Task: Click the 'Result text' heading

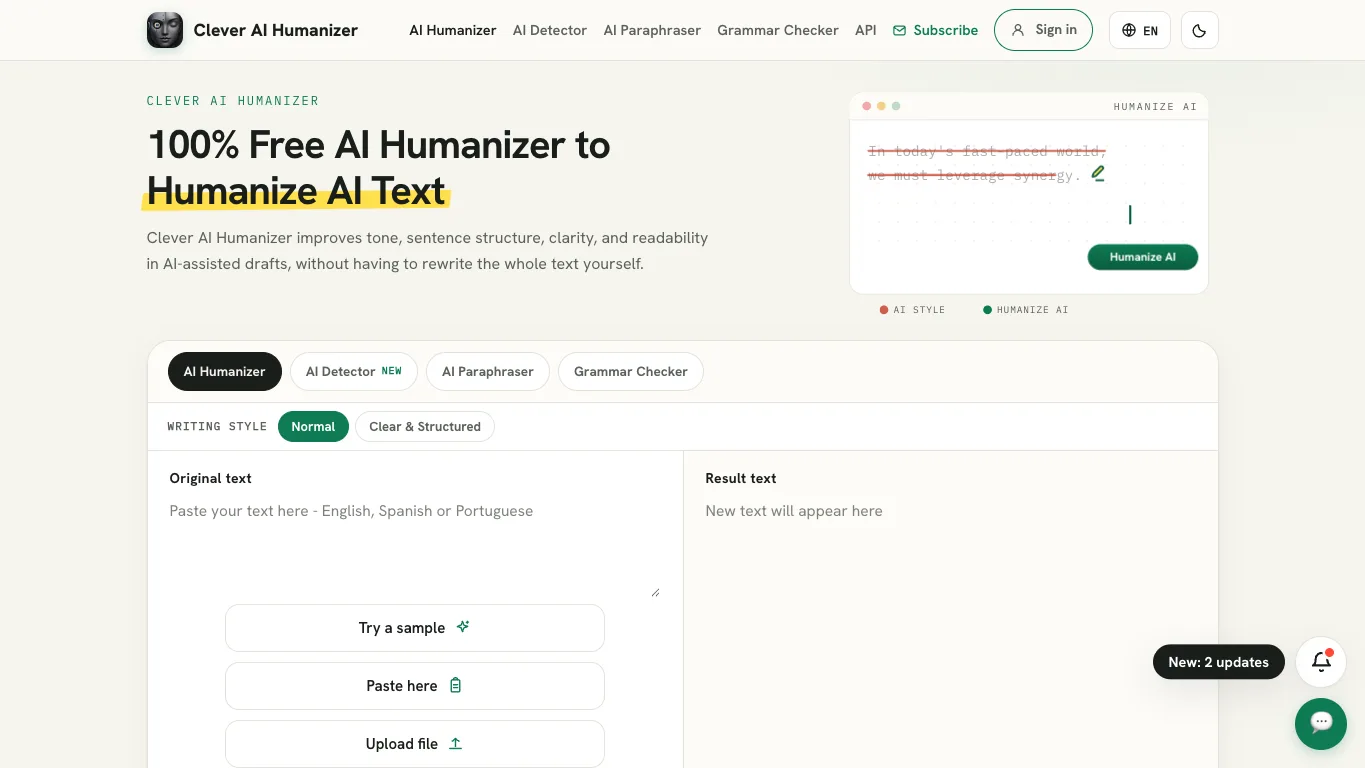Action: coord(741,478)
